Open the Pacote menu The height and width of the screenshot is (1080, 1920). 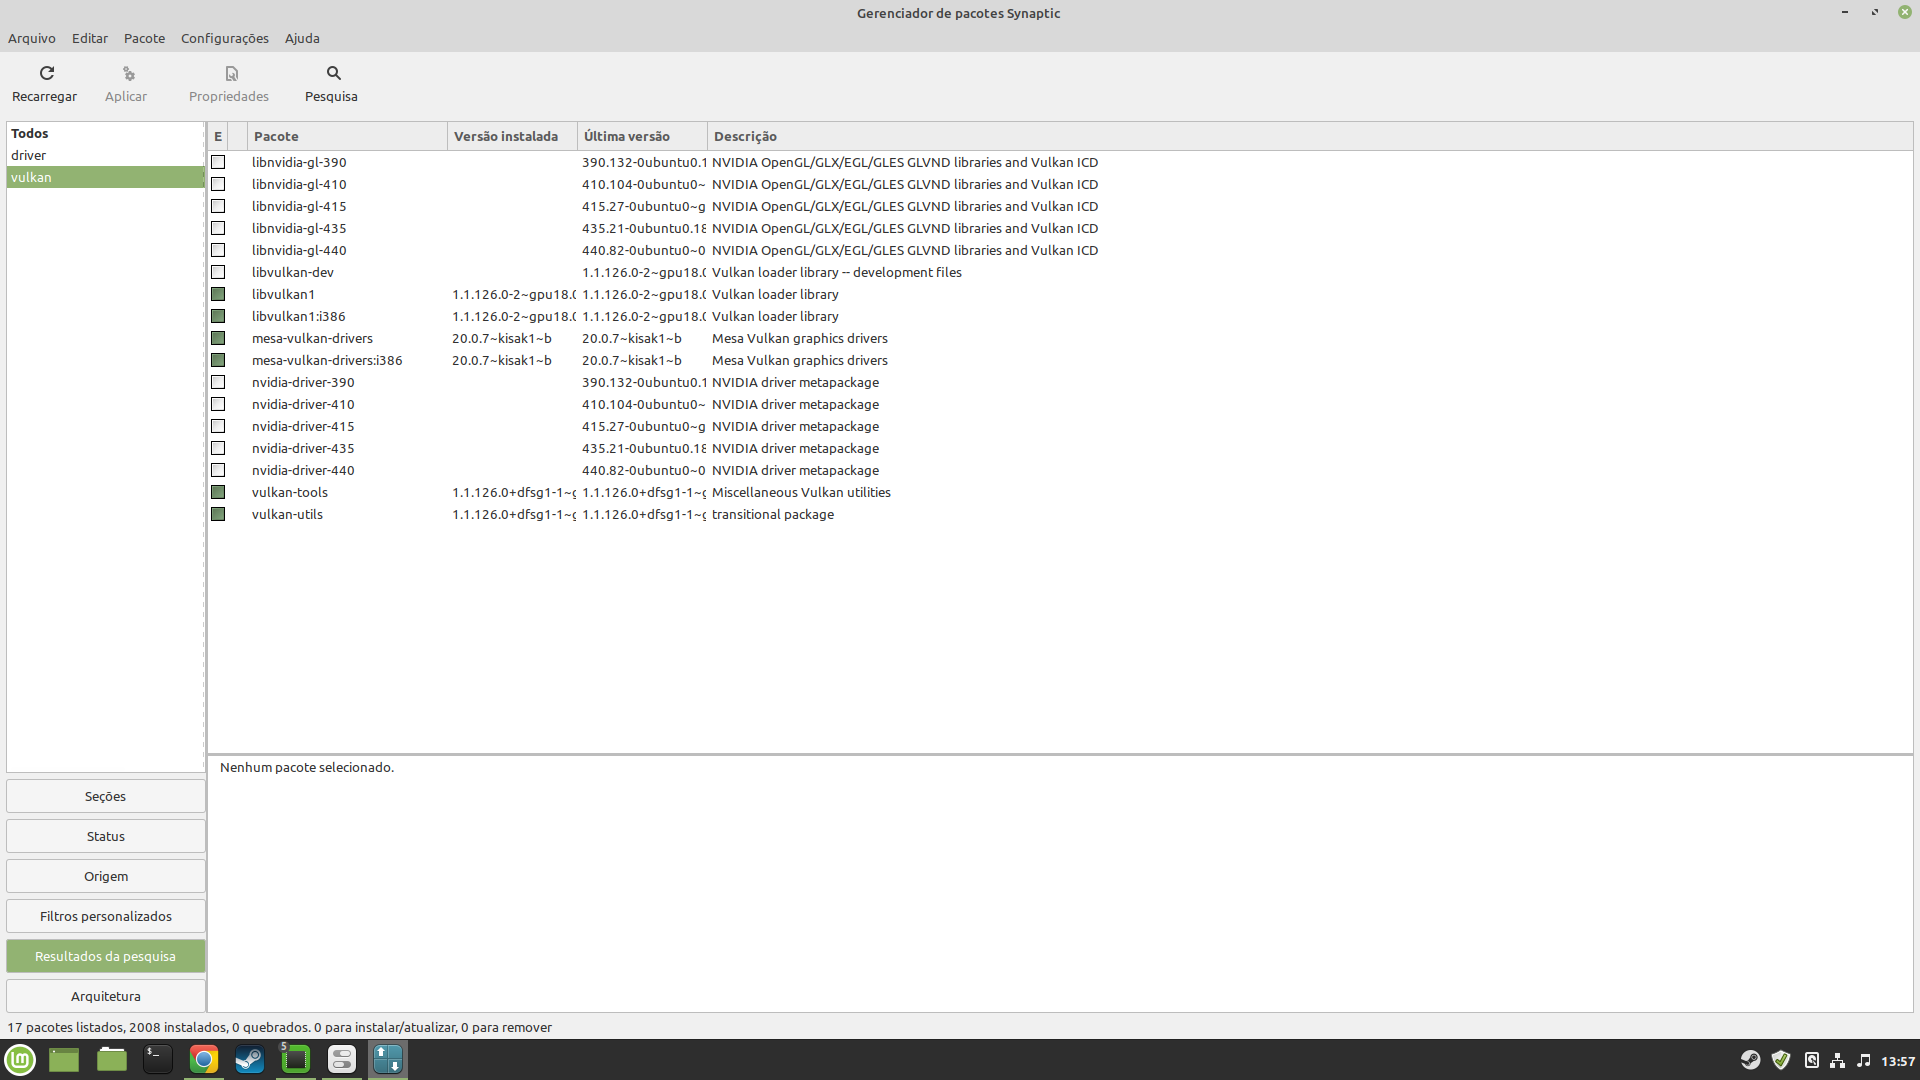(144, 38)
